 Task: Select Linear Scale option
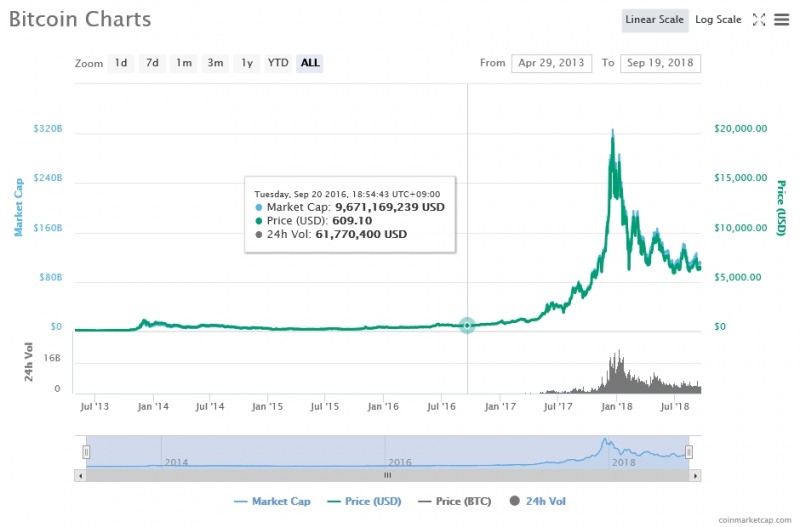point(654,19)
